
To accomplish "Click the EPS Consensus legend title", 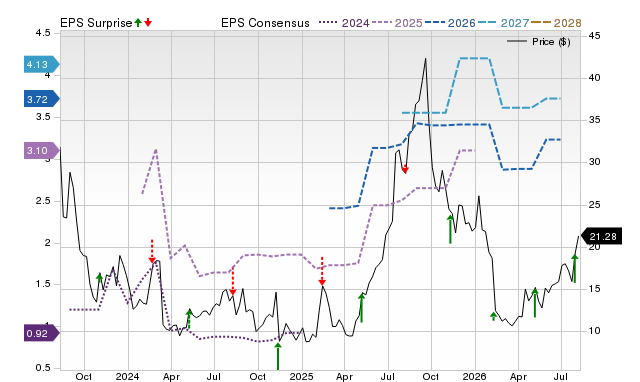I will click(x=265, y=23).
